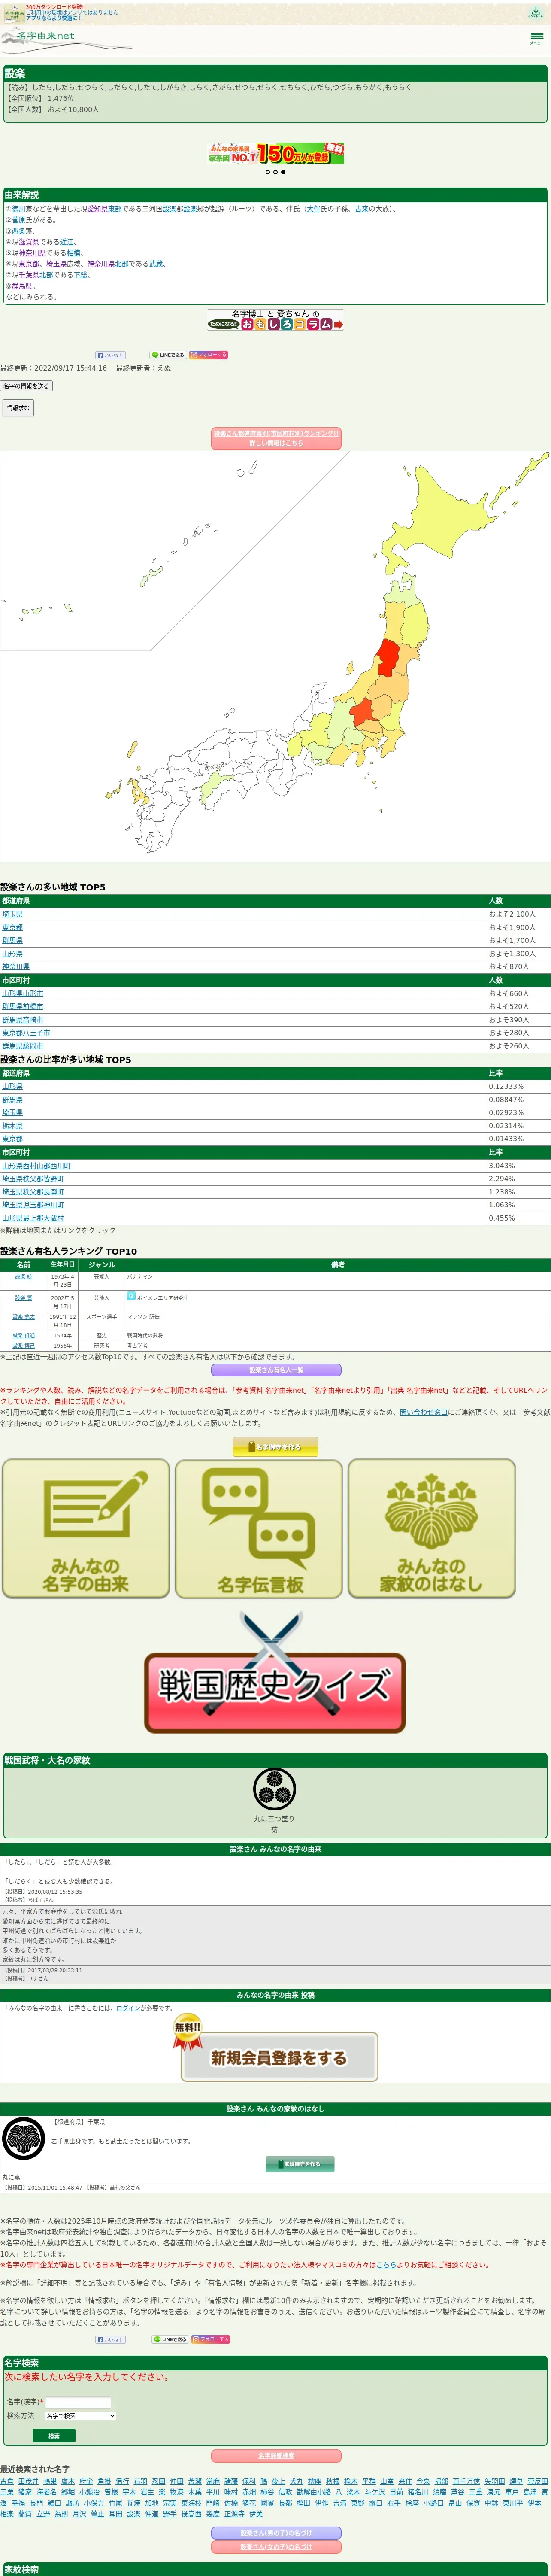Click the crest thumbnail beside the 千葉県 post
551x2576 pixels.
(x=23, y=2139)
